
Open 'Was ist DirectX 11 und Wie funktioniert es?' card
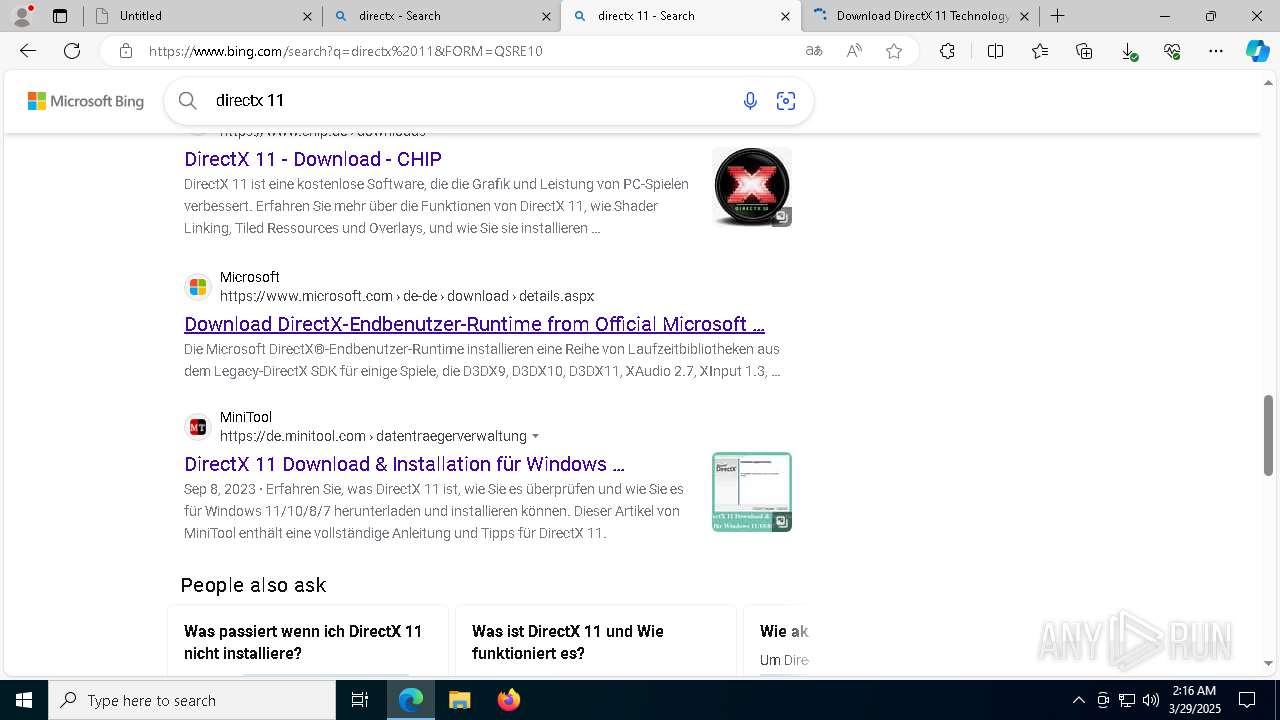pos(596,640)
